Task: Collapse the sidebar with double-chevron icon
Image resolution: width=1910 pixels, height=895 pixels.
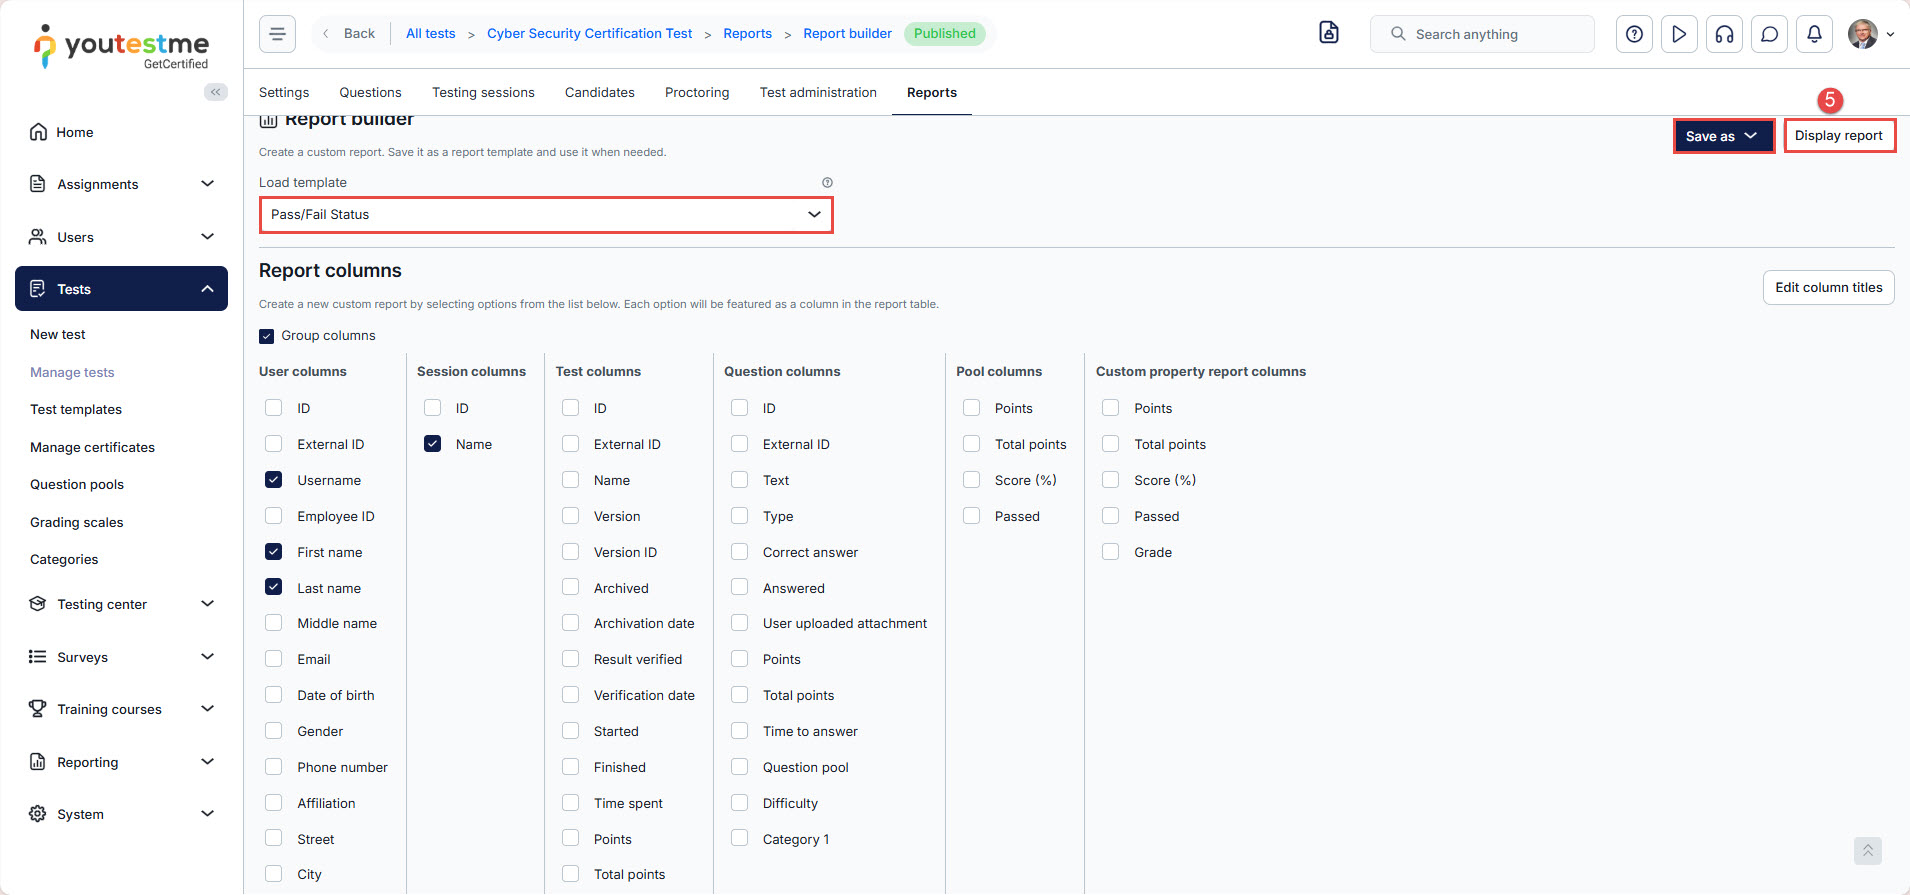Action: [x=215, y=92]
